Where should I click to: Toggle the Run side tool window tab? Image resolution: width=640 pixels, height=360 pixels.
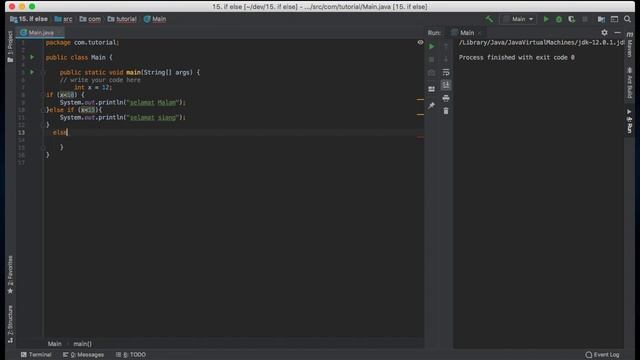629,121
